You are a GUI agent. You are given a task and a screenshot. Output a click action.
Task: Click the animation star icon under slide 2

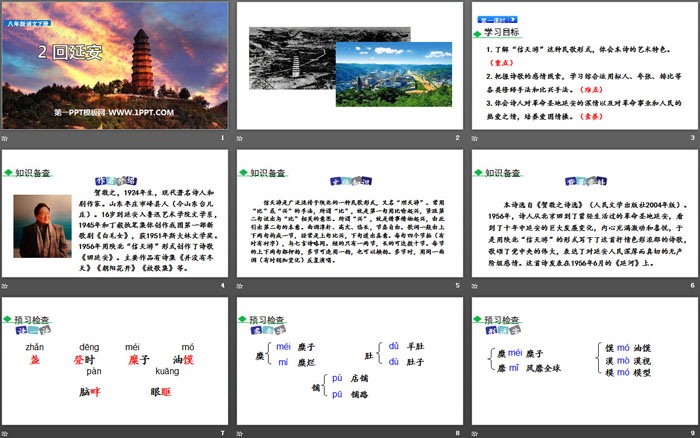click(x=240, y=138)
